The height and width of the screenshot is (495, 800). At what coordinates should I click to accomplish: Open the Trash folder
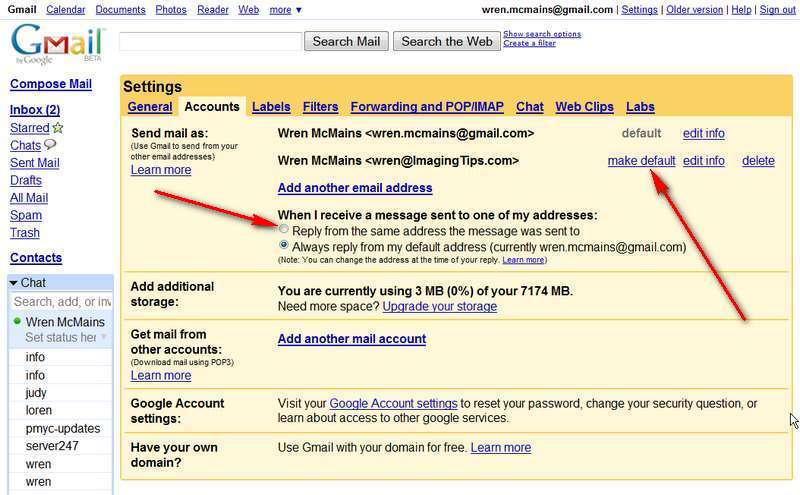[25, 233]
